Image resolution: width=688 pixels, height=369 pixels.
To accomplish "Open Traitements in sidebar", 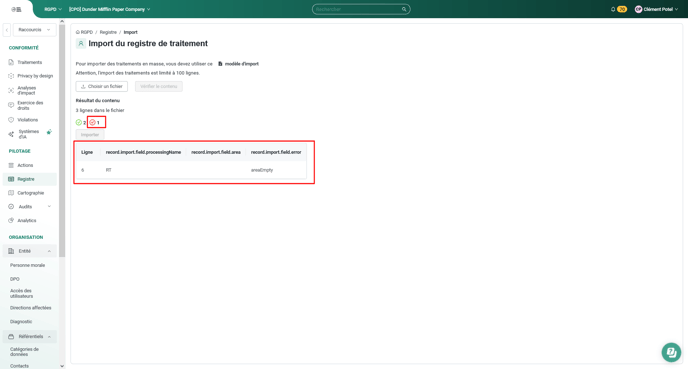I will coord(29,62).
